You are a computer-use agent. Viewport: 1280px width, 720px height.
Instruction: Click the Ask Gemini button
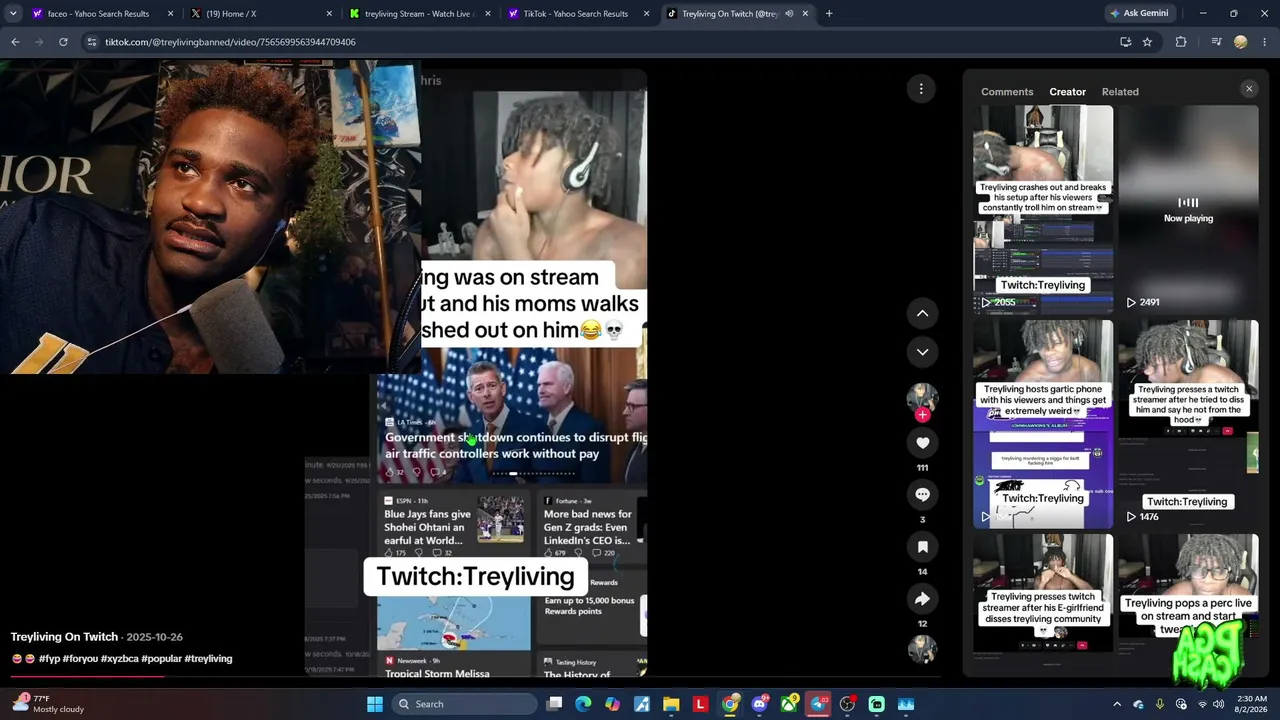[x=1138, y=14]
